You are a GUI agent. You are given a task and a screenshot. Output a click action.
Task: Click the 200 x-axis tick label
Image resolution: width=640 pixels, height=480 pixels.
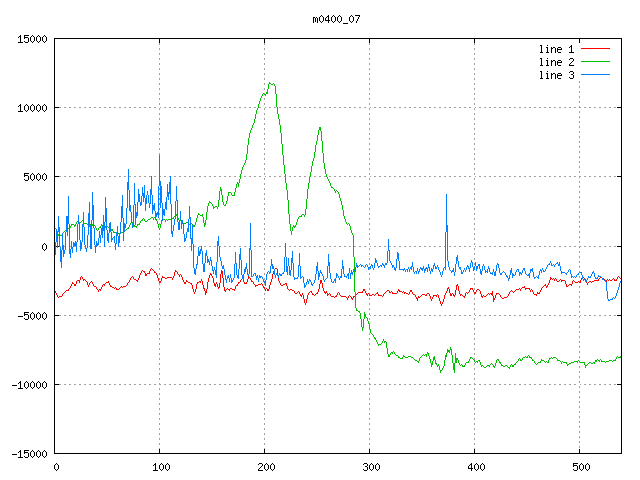pos(265,466)
